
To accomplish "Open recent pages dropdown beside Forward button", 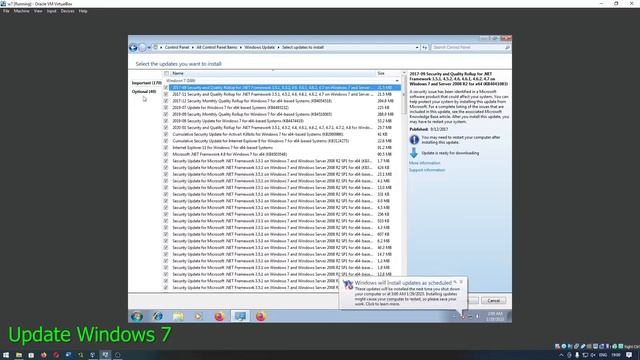I will [x=149, y=48].
